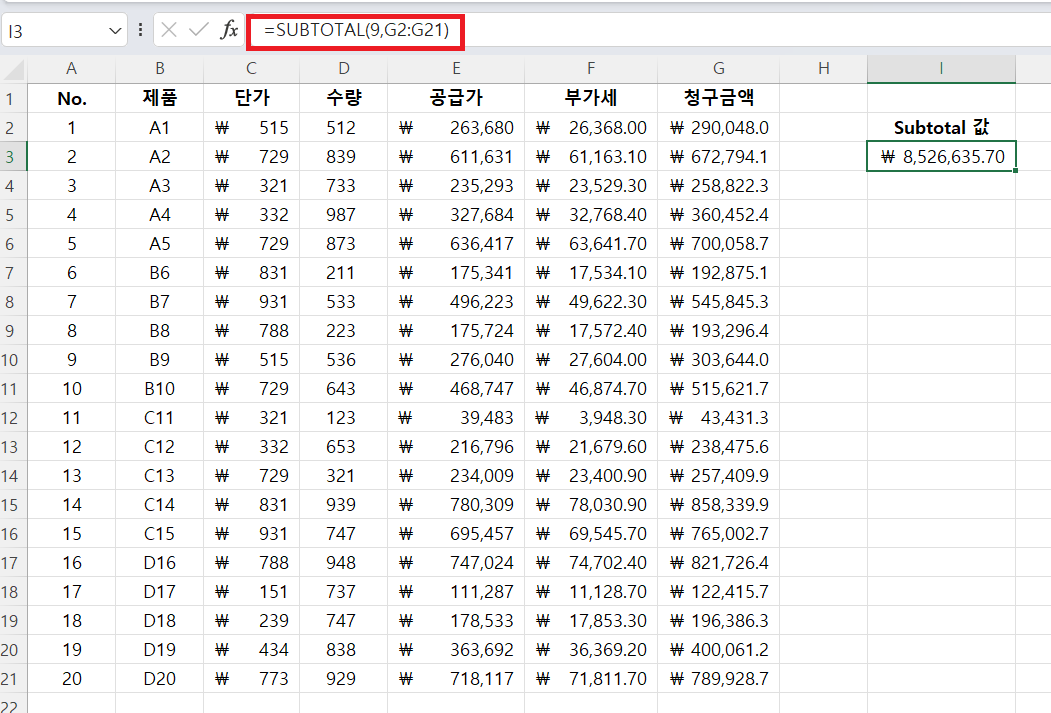The height and width of the screenshot is (713, 1051).
Task: Select column I header
Action: pyautogui.click(x=941, y=69)
